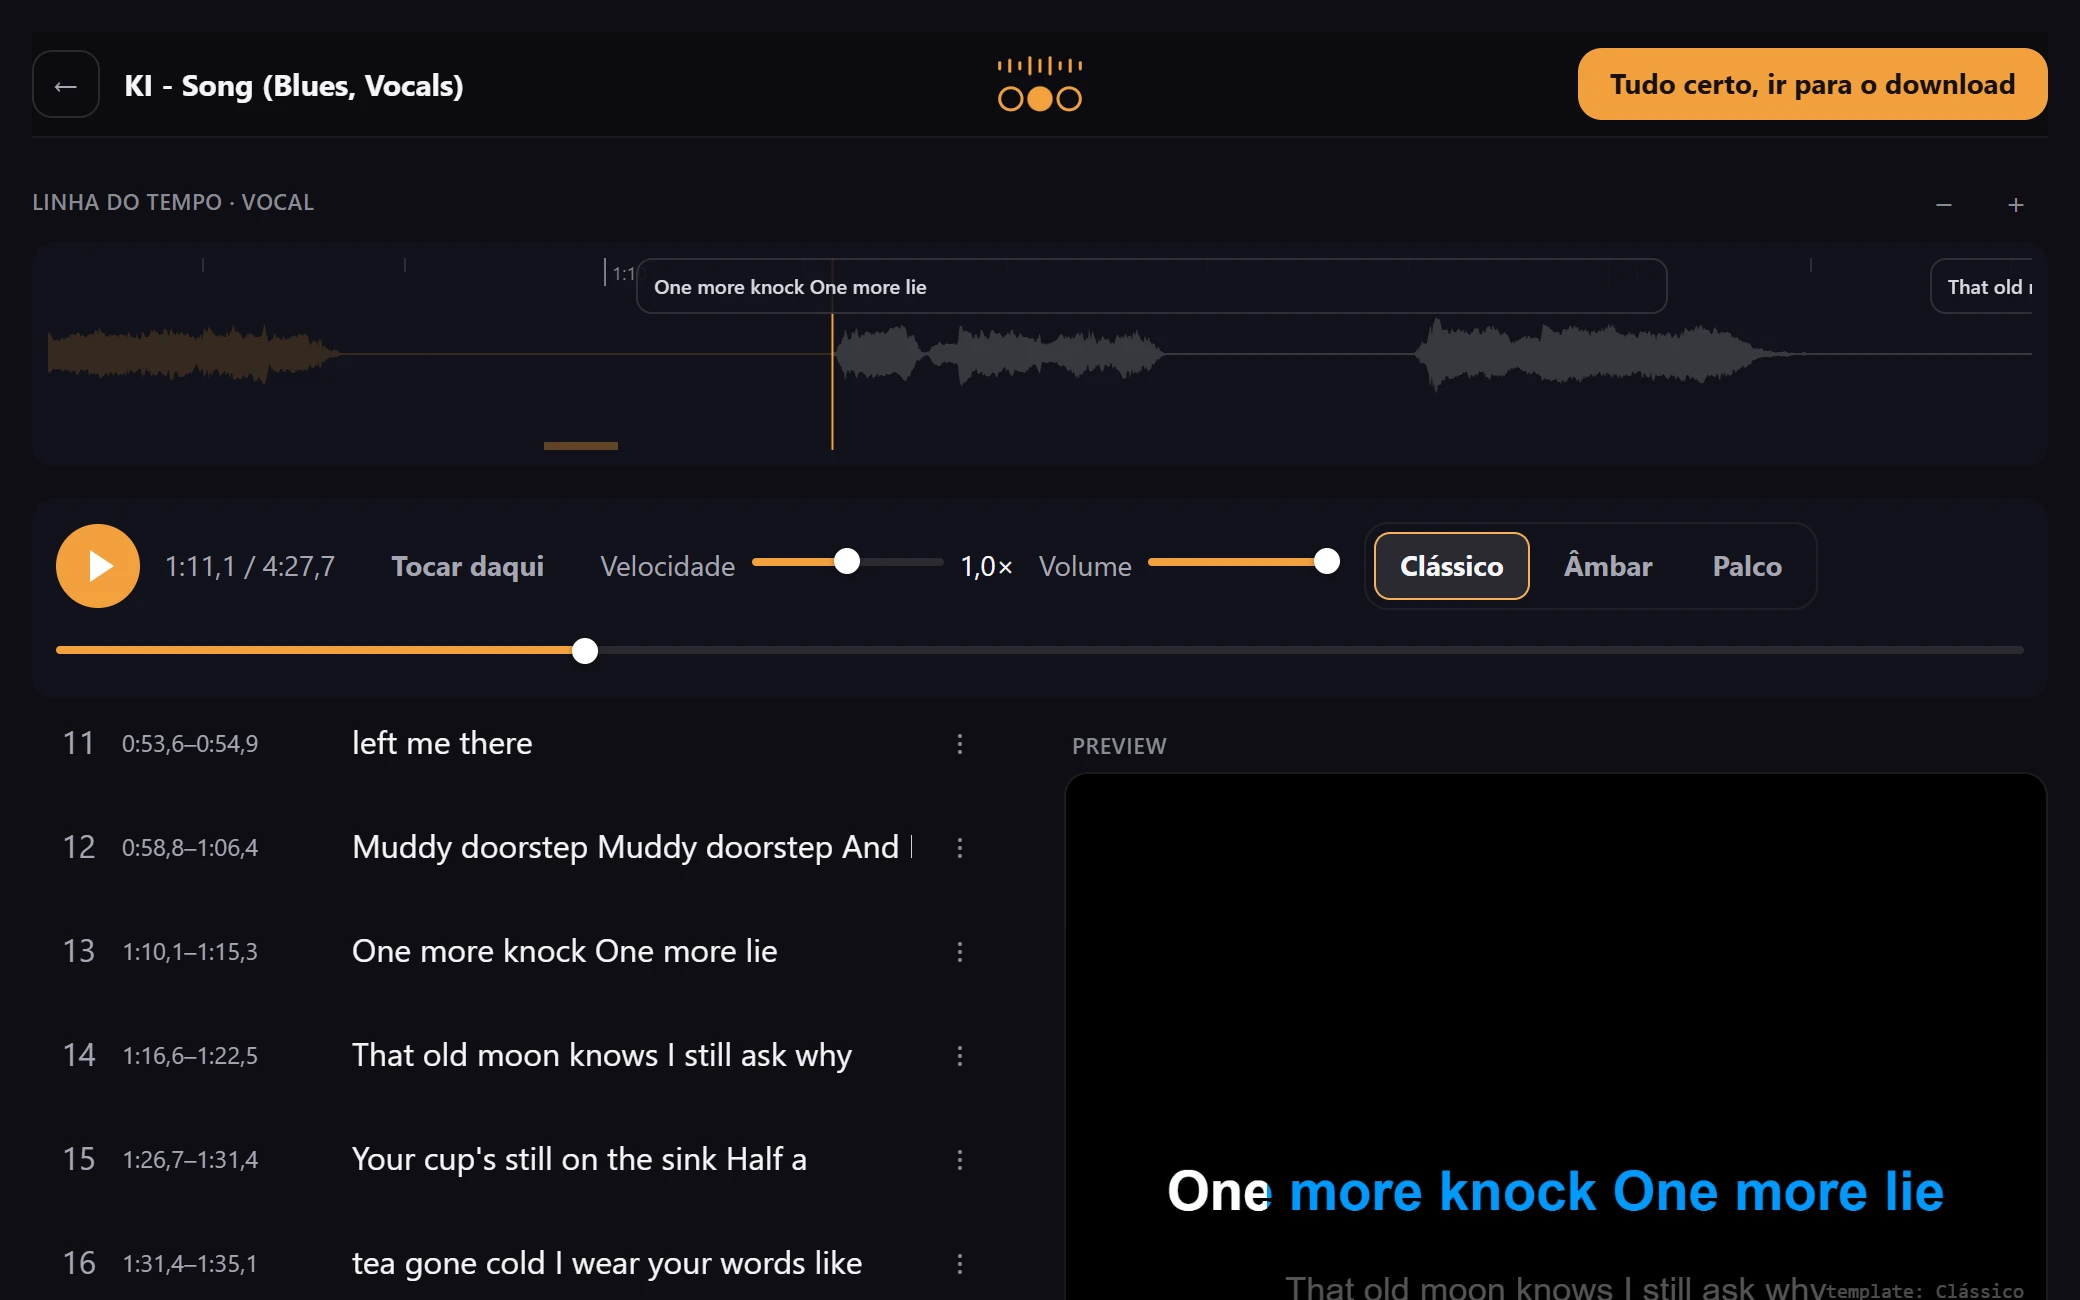Open options menu for line 16
The height and width of the screenshot is (1300, 2080).
tap(960, 1264)
